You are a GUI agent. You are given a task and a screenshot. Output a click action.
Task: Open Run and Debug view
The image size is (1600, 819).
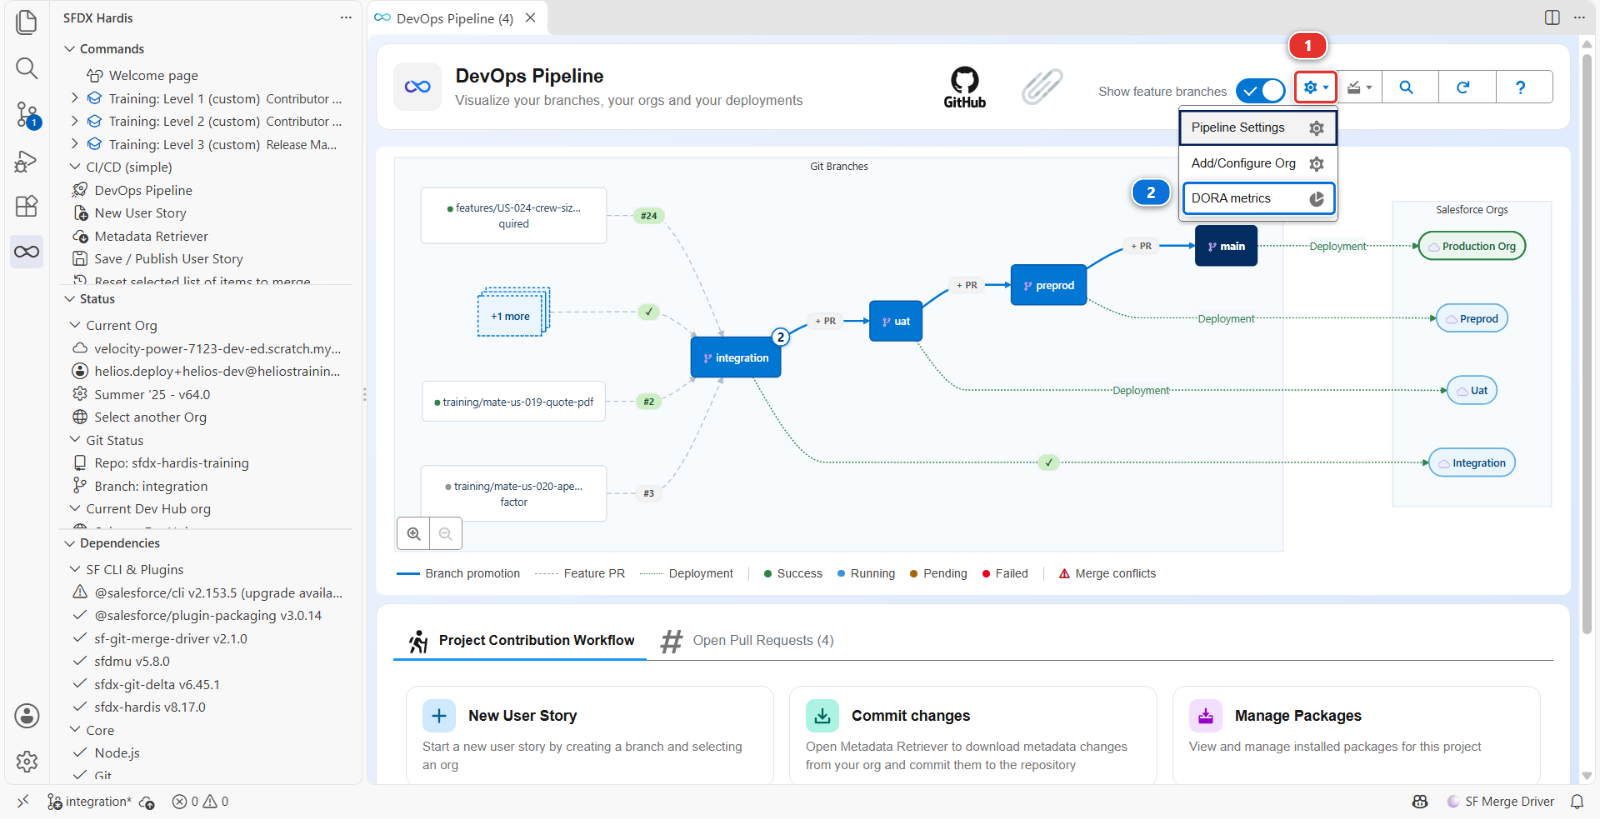click(x=27, y=161)
